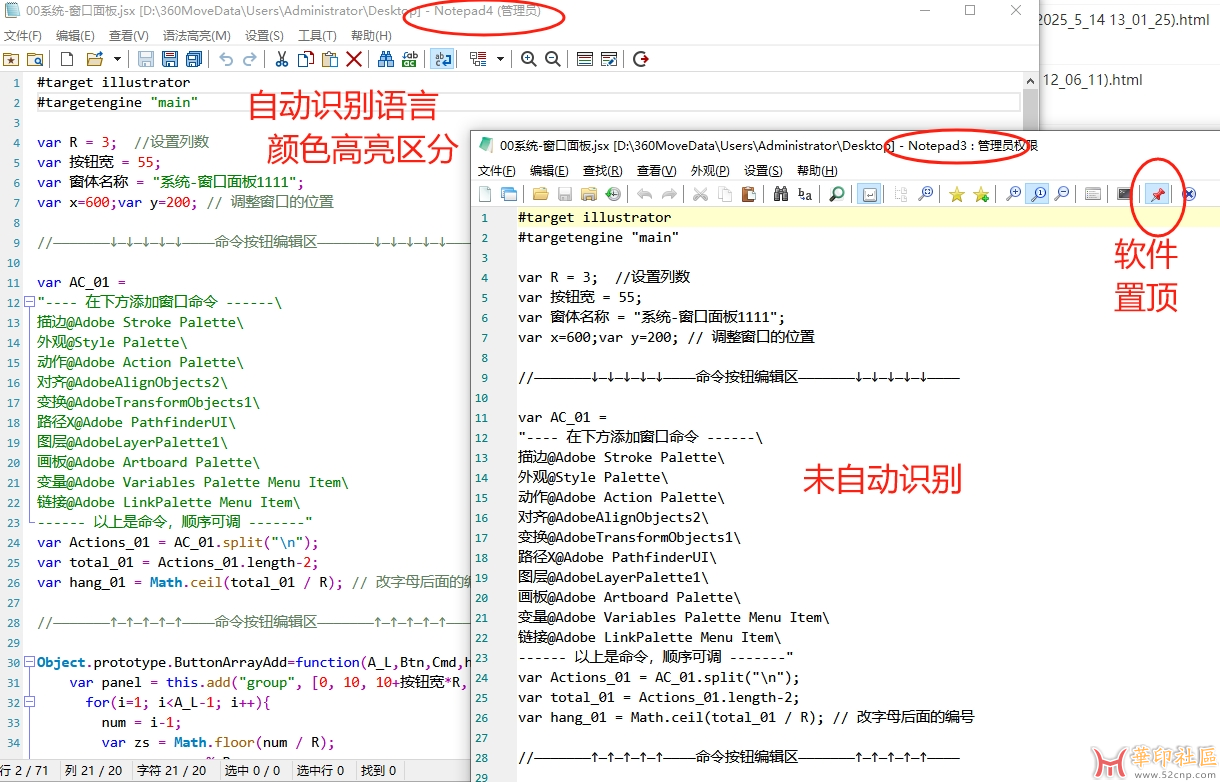The height and width of the screenshot is (782, 1220).
Task: Redo the edit in Notepad4
Action: click(x=249, y=59)
